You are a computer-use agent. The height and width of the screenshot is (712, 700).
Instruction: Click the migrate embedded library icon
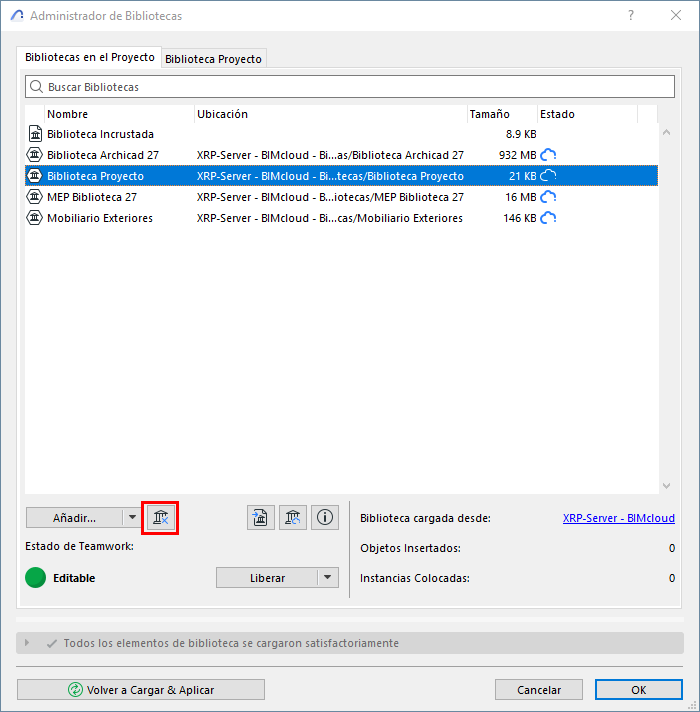(x=261, y=518)
